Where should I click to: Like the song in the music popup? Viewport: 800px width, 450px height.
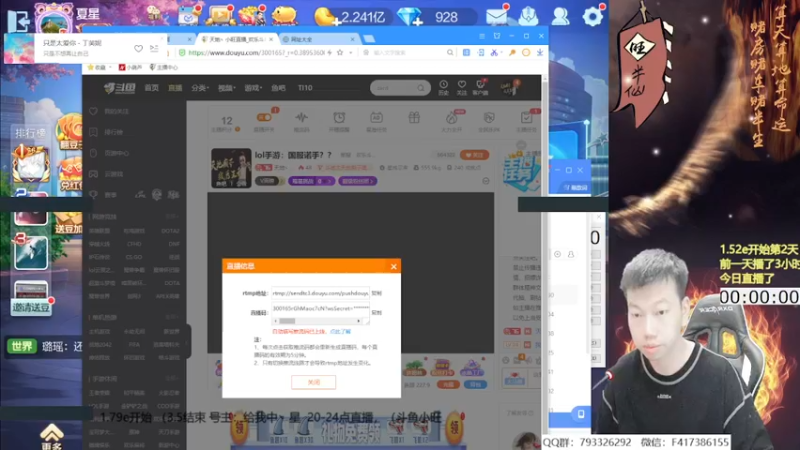point(138,48)
